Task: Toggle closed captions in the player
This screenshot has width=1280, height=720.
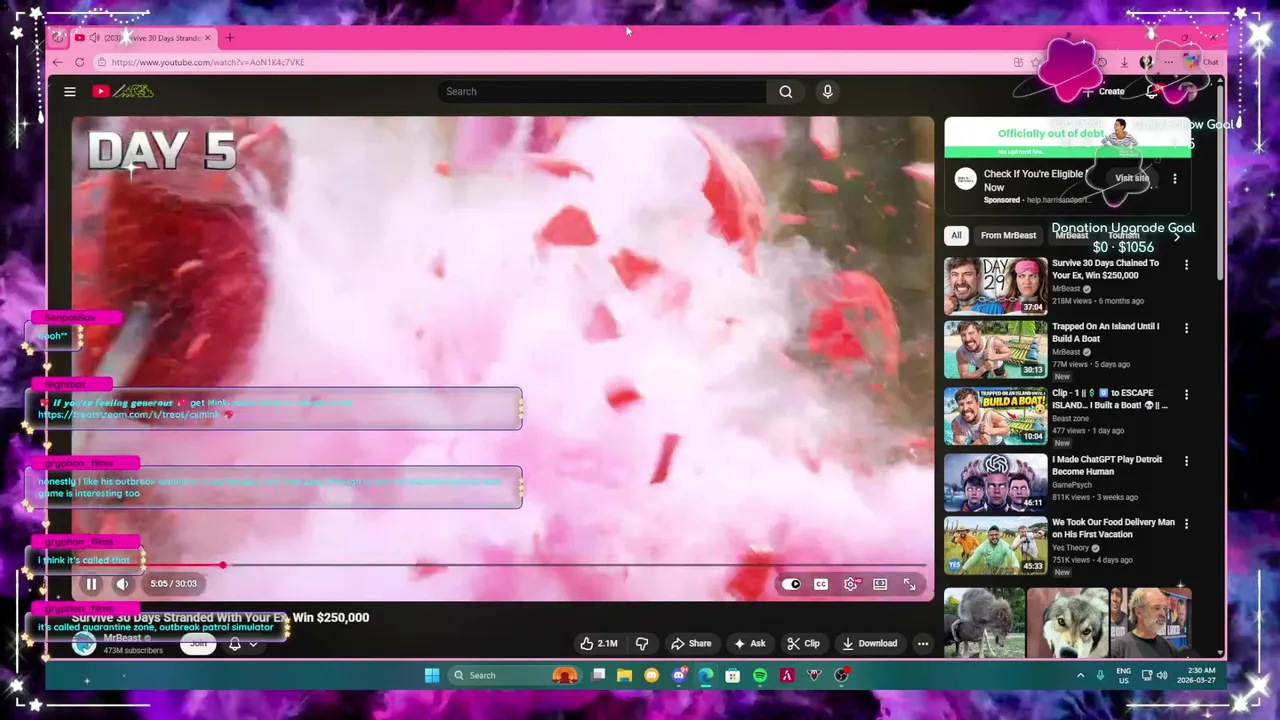Action: coord(821,584)
